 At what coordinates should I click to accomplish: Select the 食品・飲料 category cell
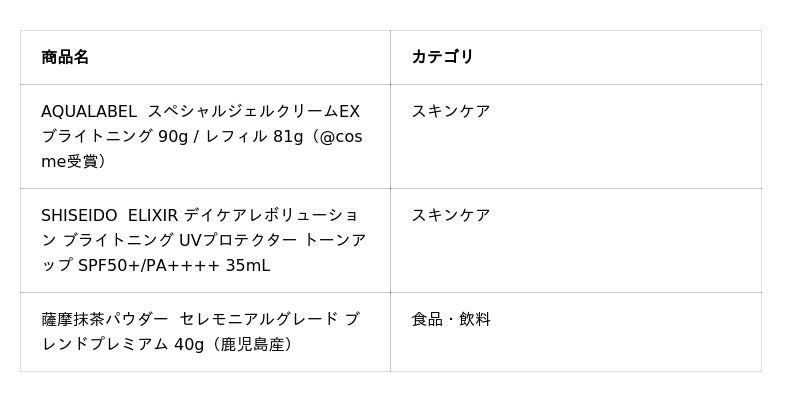[451, 319]
